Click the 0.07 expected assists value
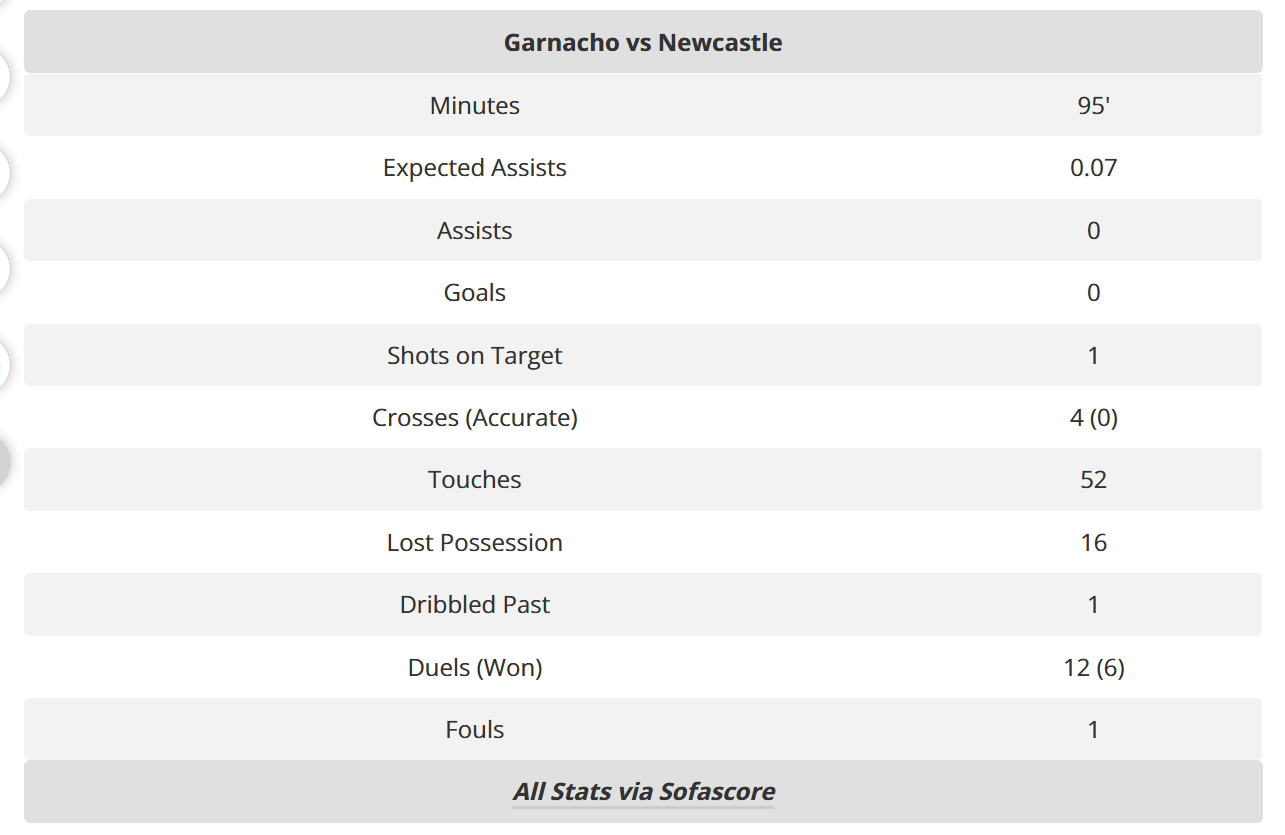 pyautogui.click(x=1093, y=168)
